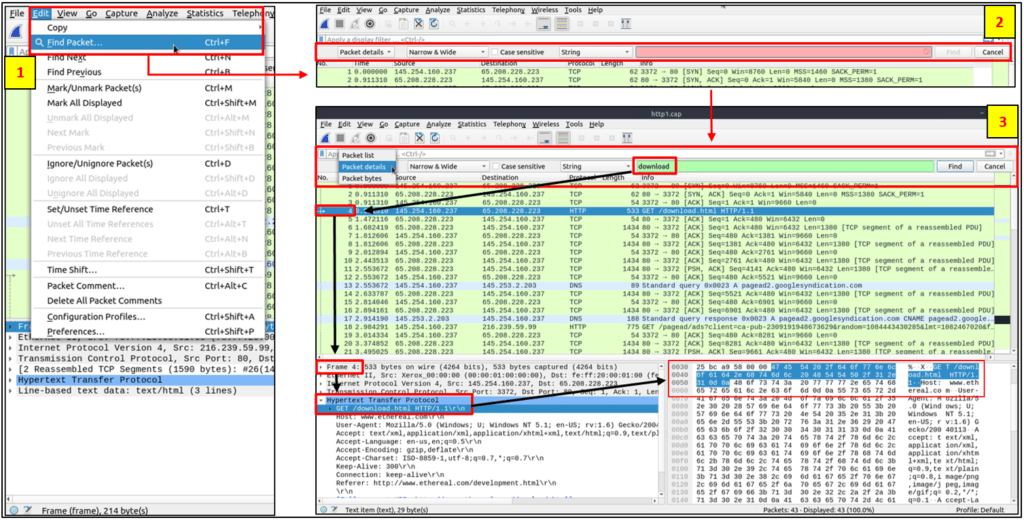Click reload file icon in window 3 toolbar

pyautogui.click(x=434, y=138)
